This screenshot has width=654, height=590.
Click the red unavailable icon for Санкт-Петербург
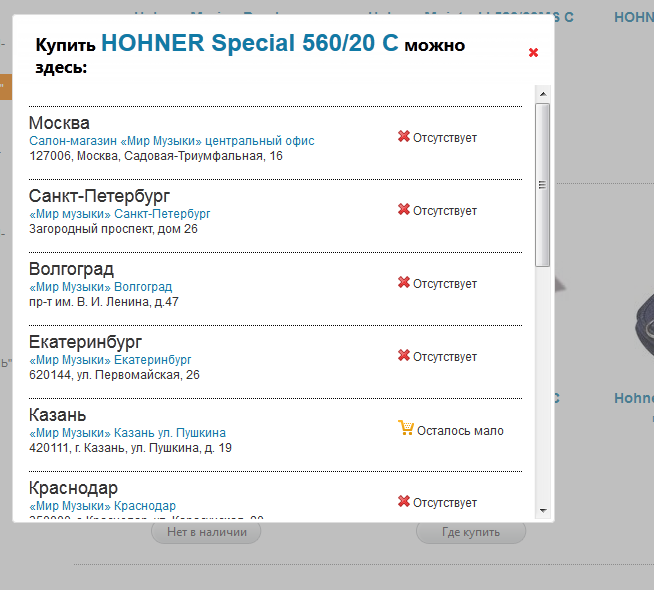click(404, 210)
